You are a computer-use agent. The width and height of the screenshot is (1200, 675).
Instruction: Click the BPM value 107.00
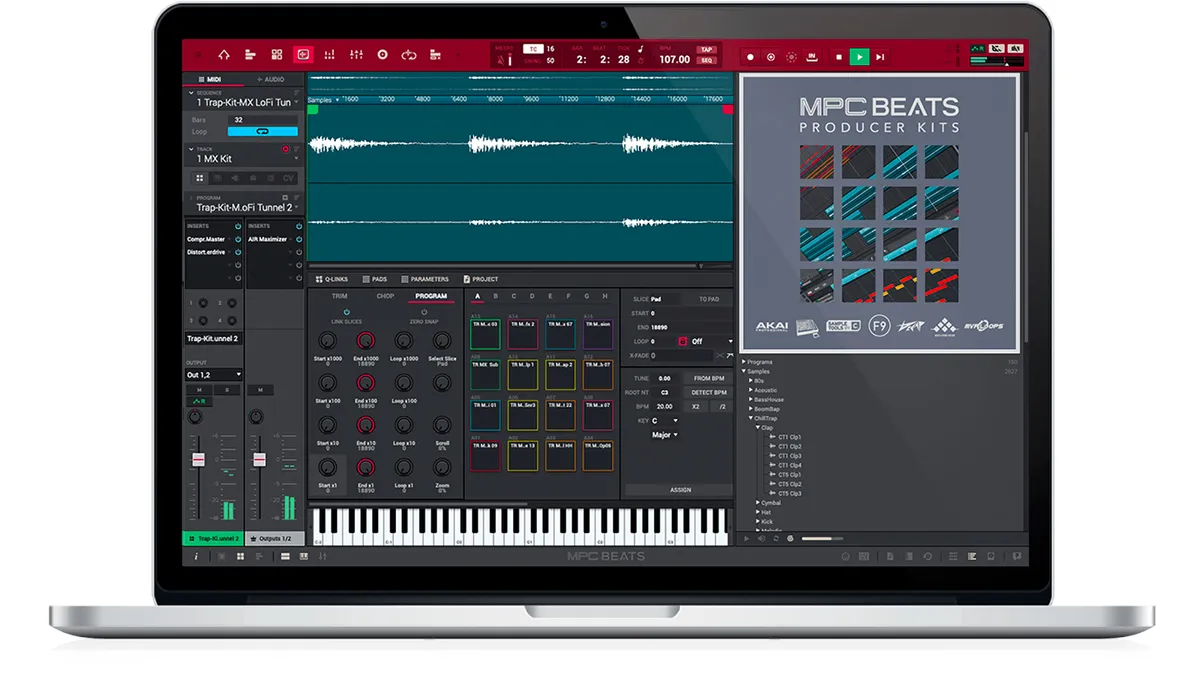point(675,60)
